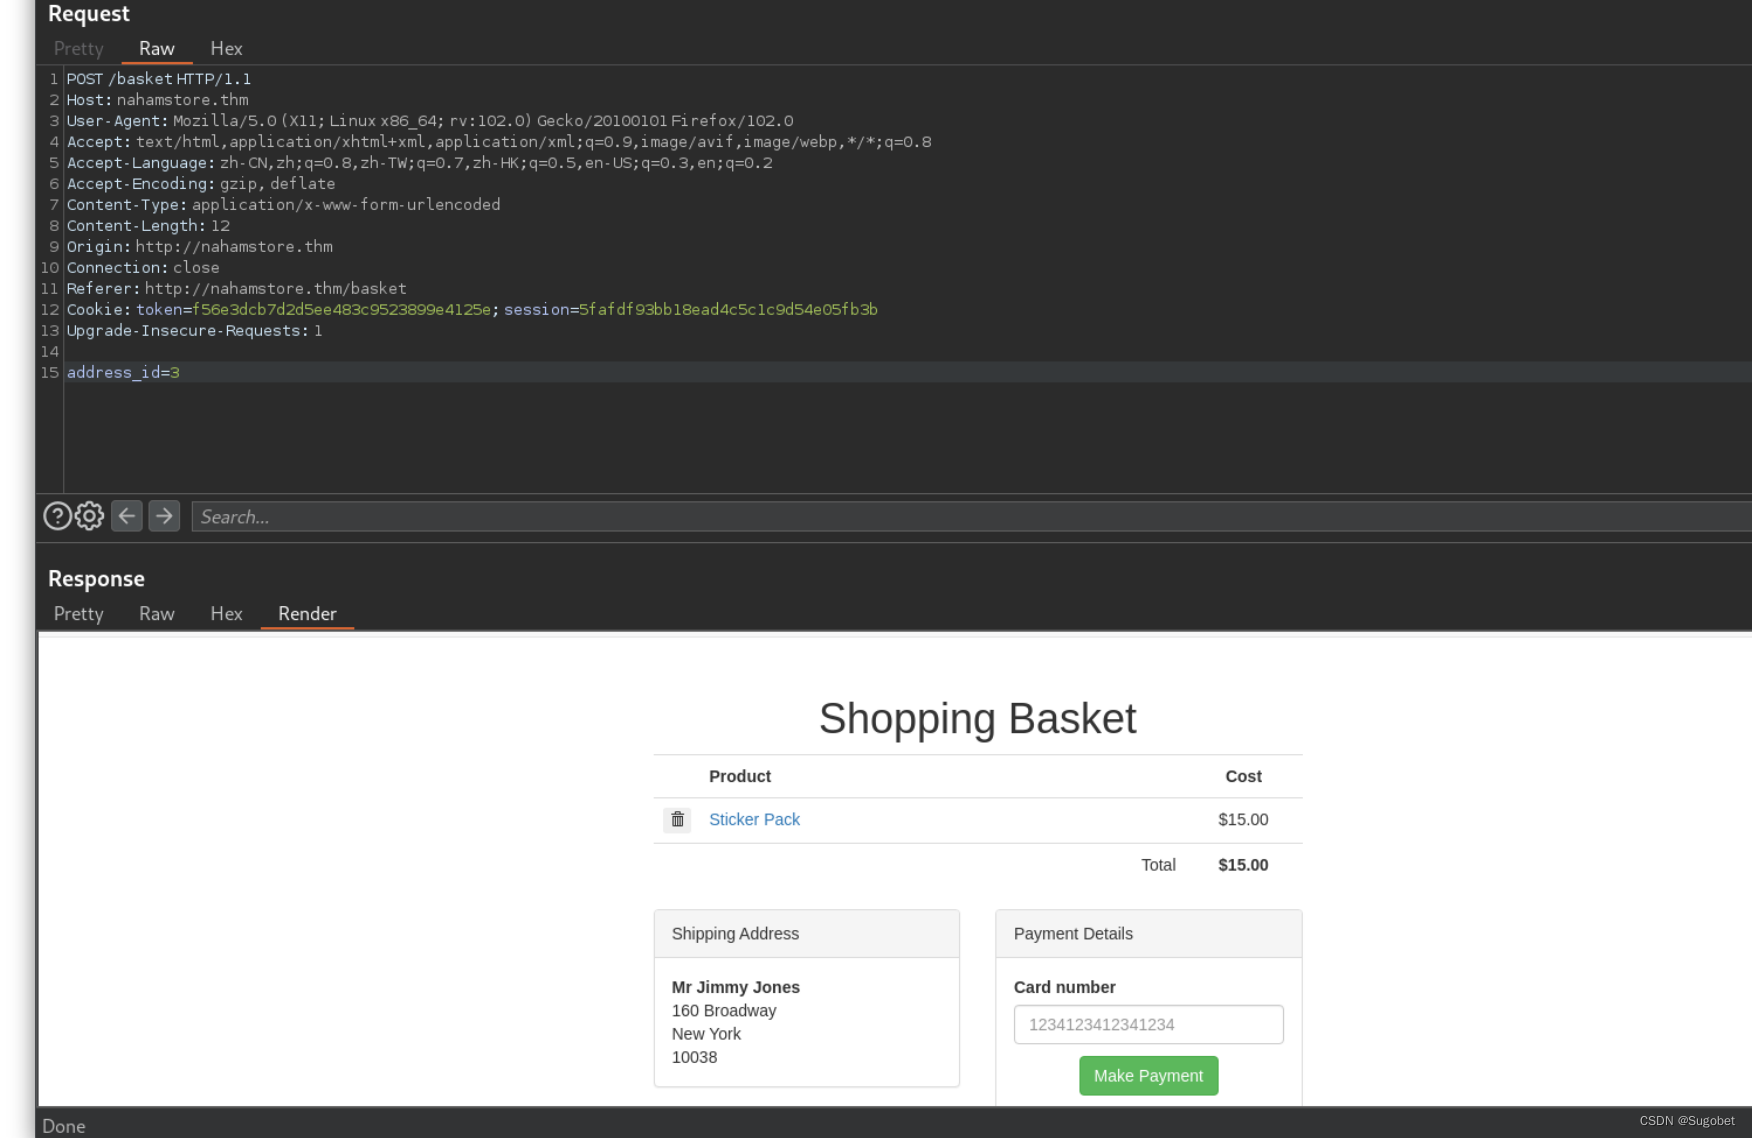
Task: Click the address_id=3 body line
Action: (x=123, y=373)
